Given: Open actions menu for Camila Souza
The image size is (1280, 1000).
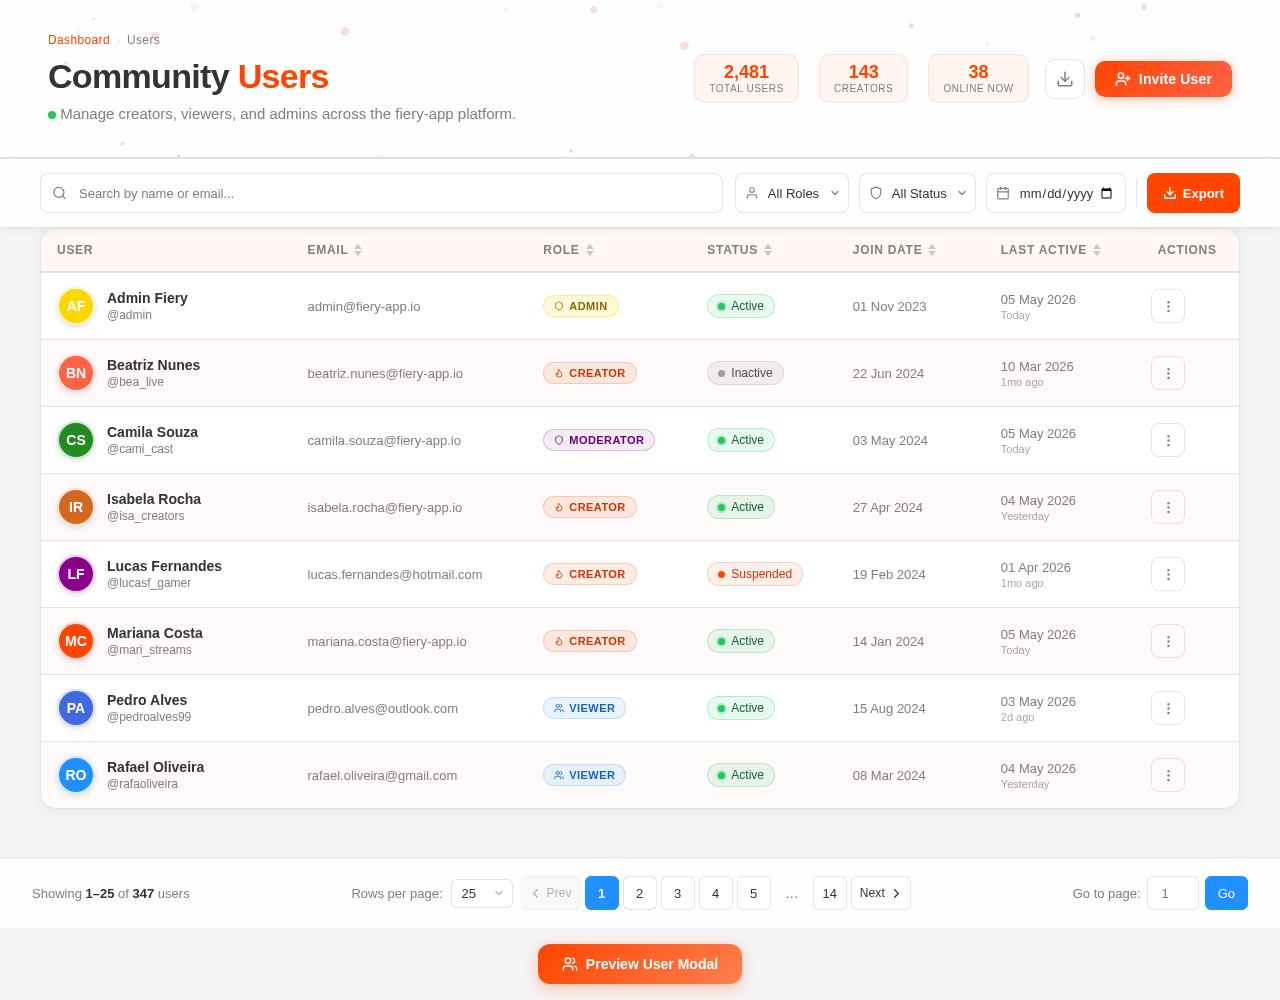Looking at the screenshot, I should 1168,440.
